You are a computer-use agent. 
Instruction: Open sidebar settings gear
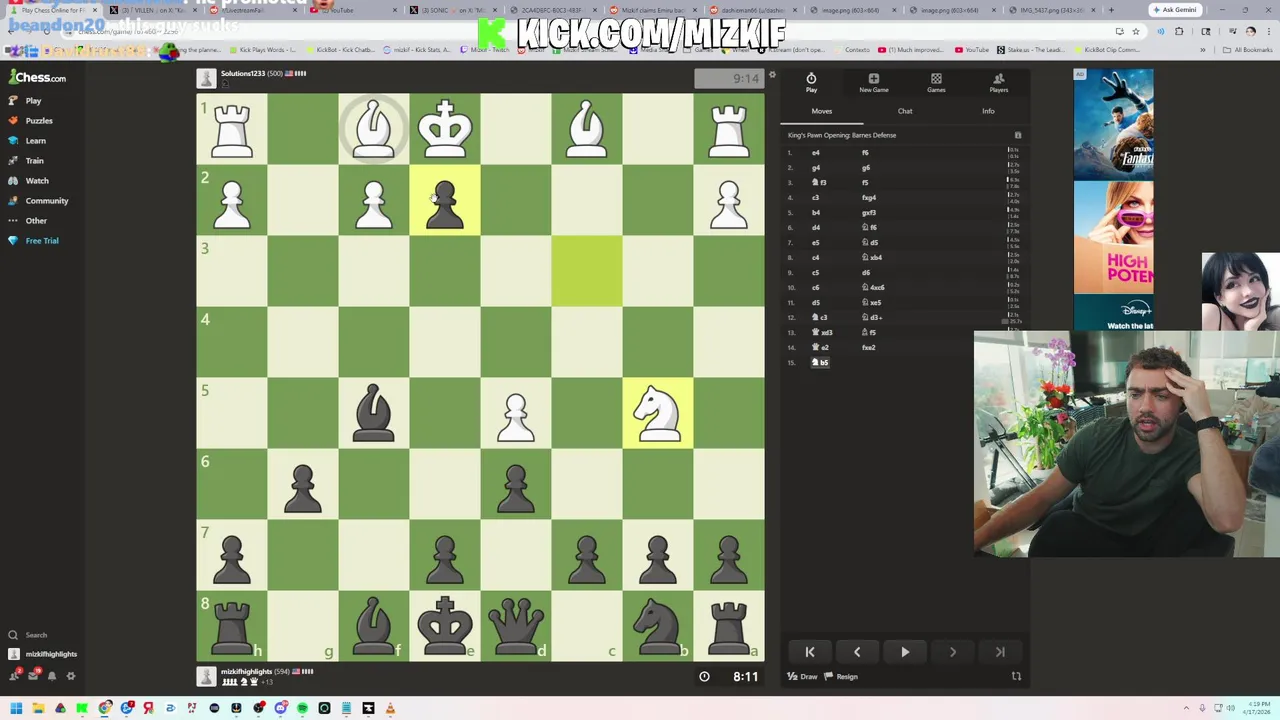[70, 676]
